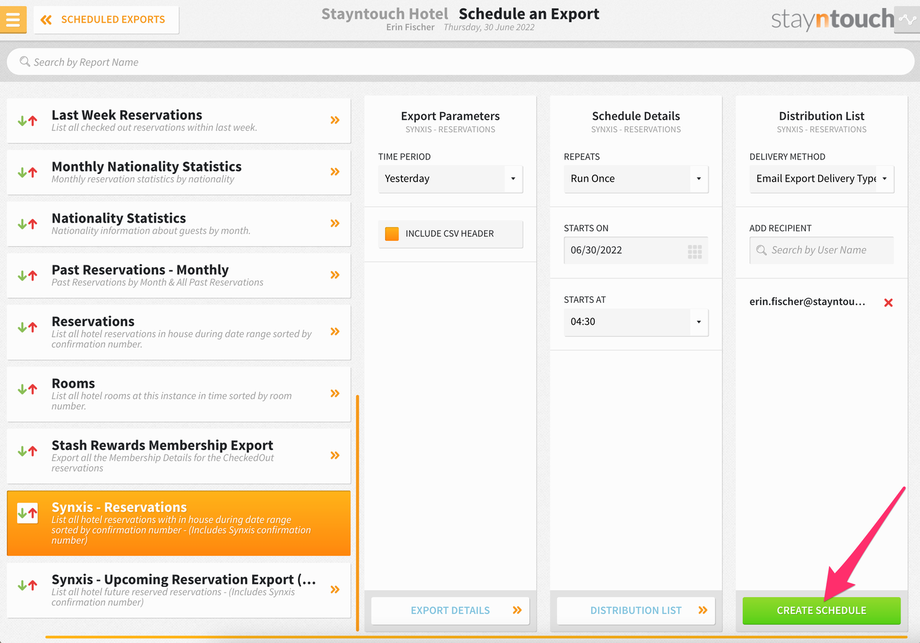The height and width of the screenshot is (643, 920).
Task: Focus the Search by User Name field
Action: (821, 251)
